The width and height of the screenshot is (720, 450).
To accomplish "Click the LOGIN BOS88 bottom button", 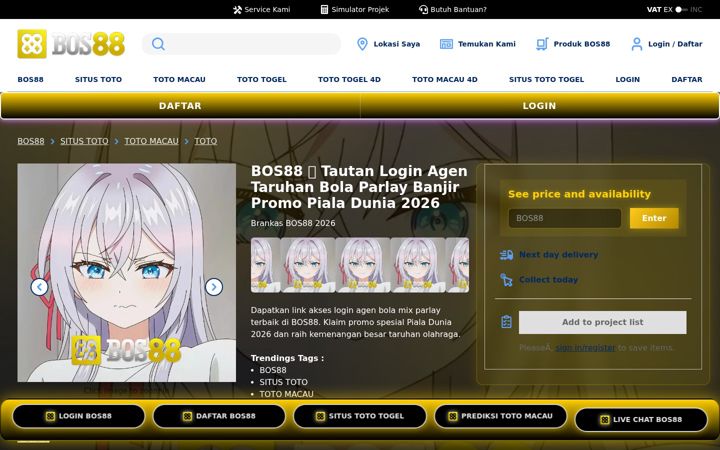I will tap(79, 416).
